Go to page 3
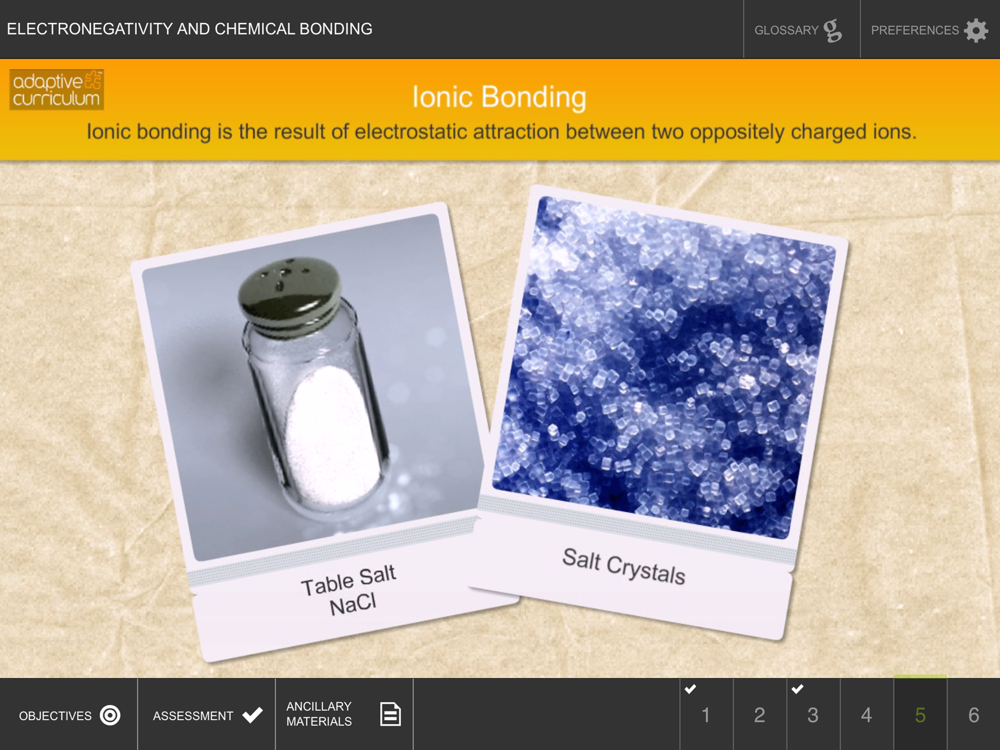Image resolution: width=1000 pixels, height=750 pixels. coord(813,714)
